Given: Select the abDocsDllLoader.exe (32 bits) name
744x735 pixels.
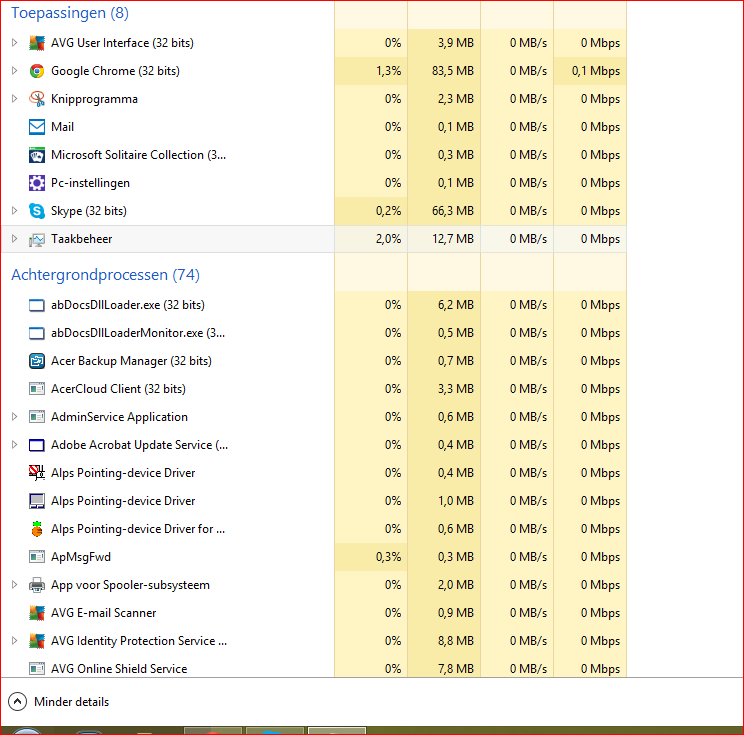Looking at the screenshot, I should pyautogui.click(x=128, y=305).
